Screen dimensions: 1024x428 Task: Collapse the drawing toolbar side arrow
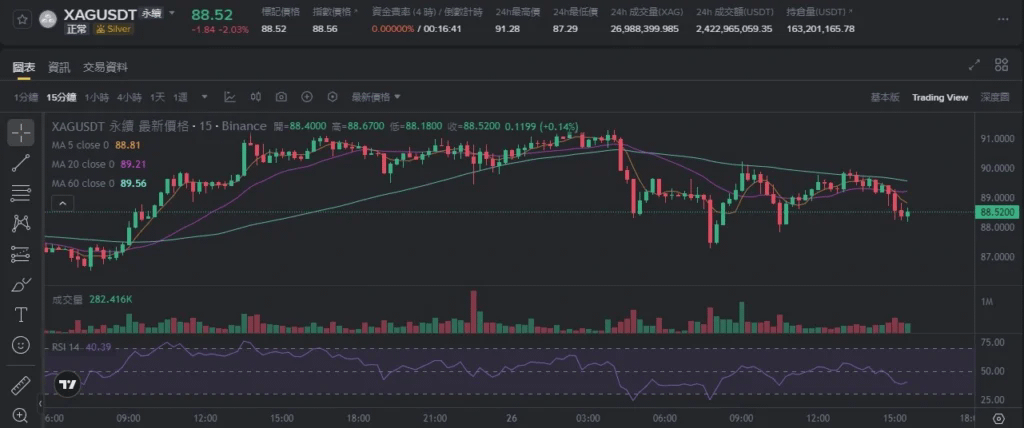click(x=39, y=404)
